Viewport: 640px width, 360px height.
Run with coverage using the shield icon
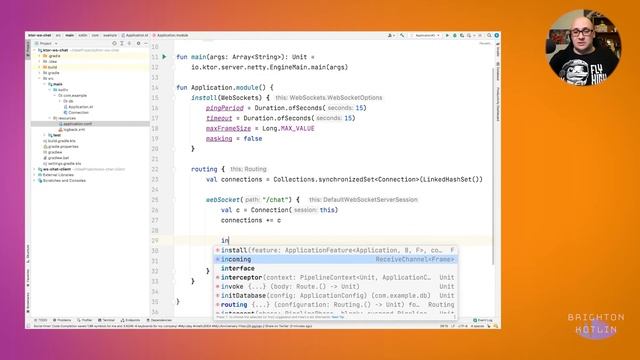(x=462, y=36)
